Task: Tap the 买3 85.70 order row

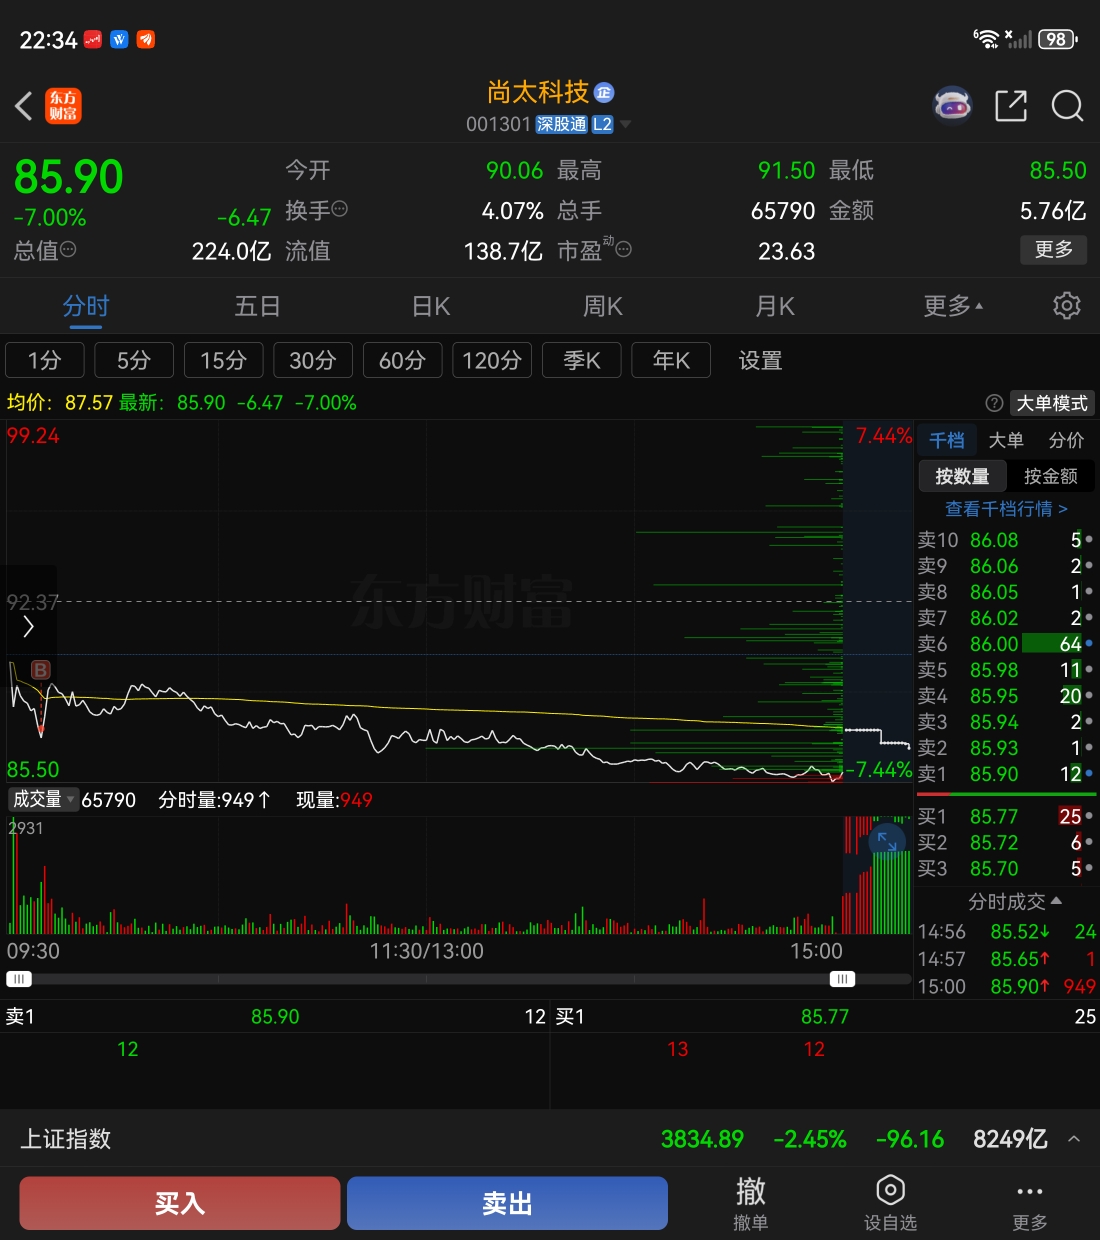Action: click(1006, 869)
